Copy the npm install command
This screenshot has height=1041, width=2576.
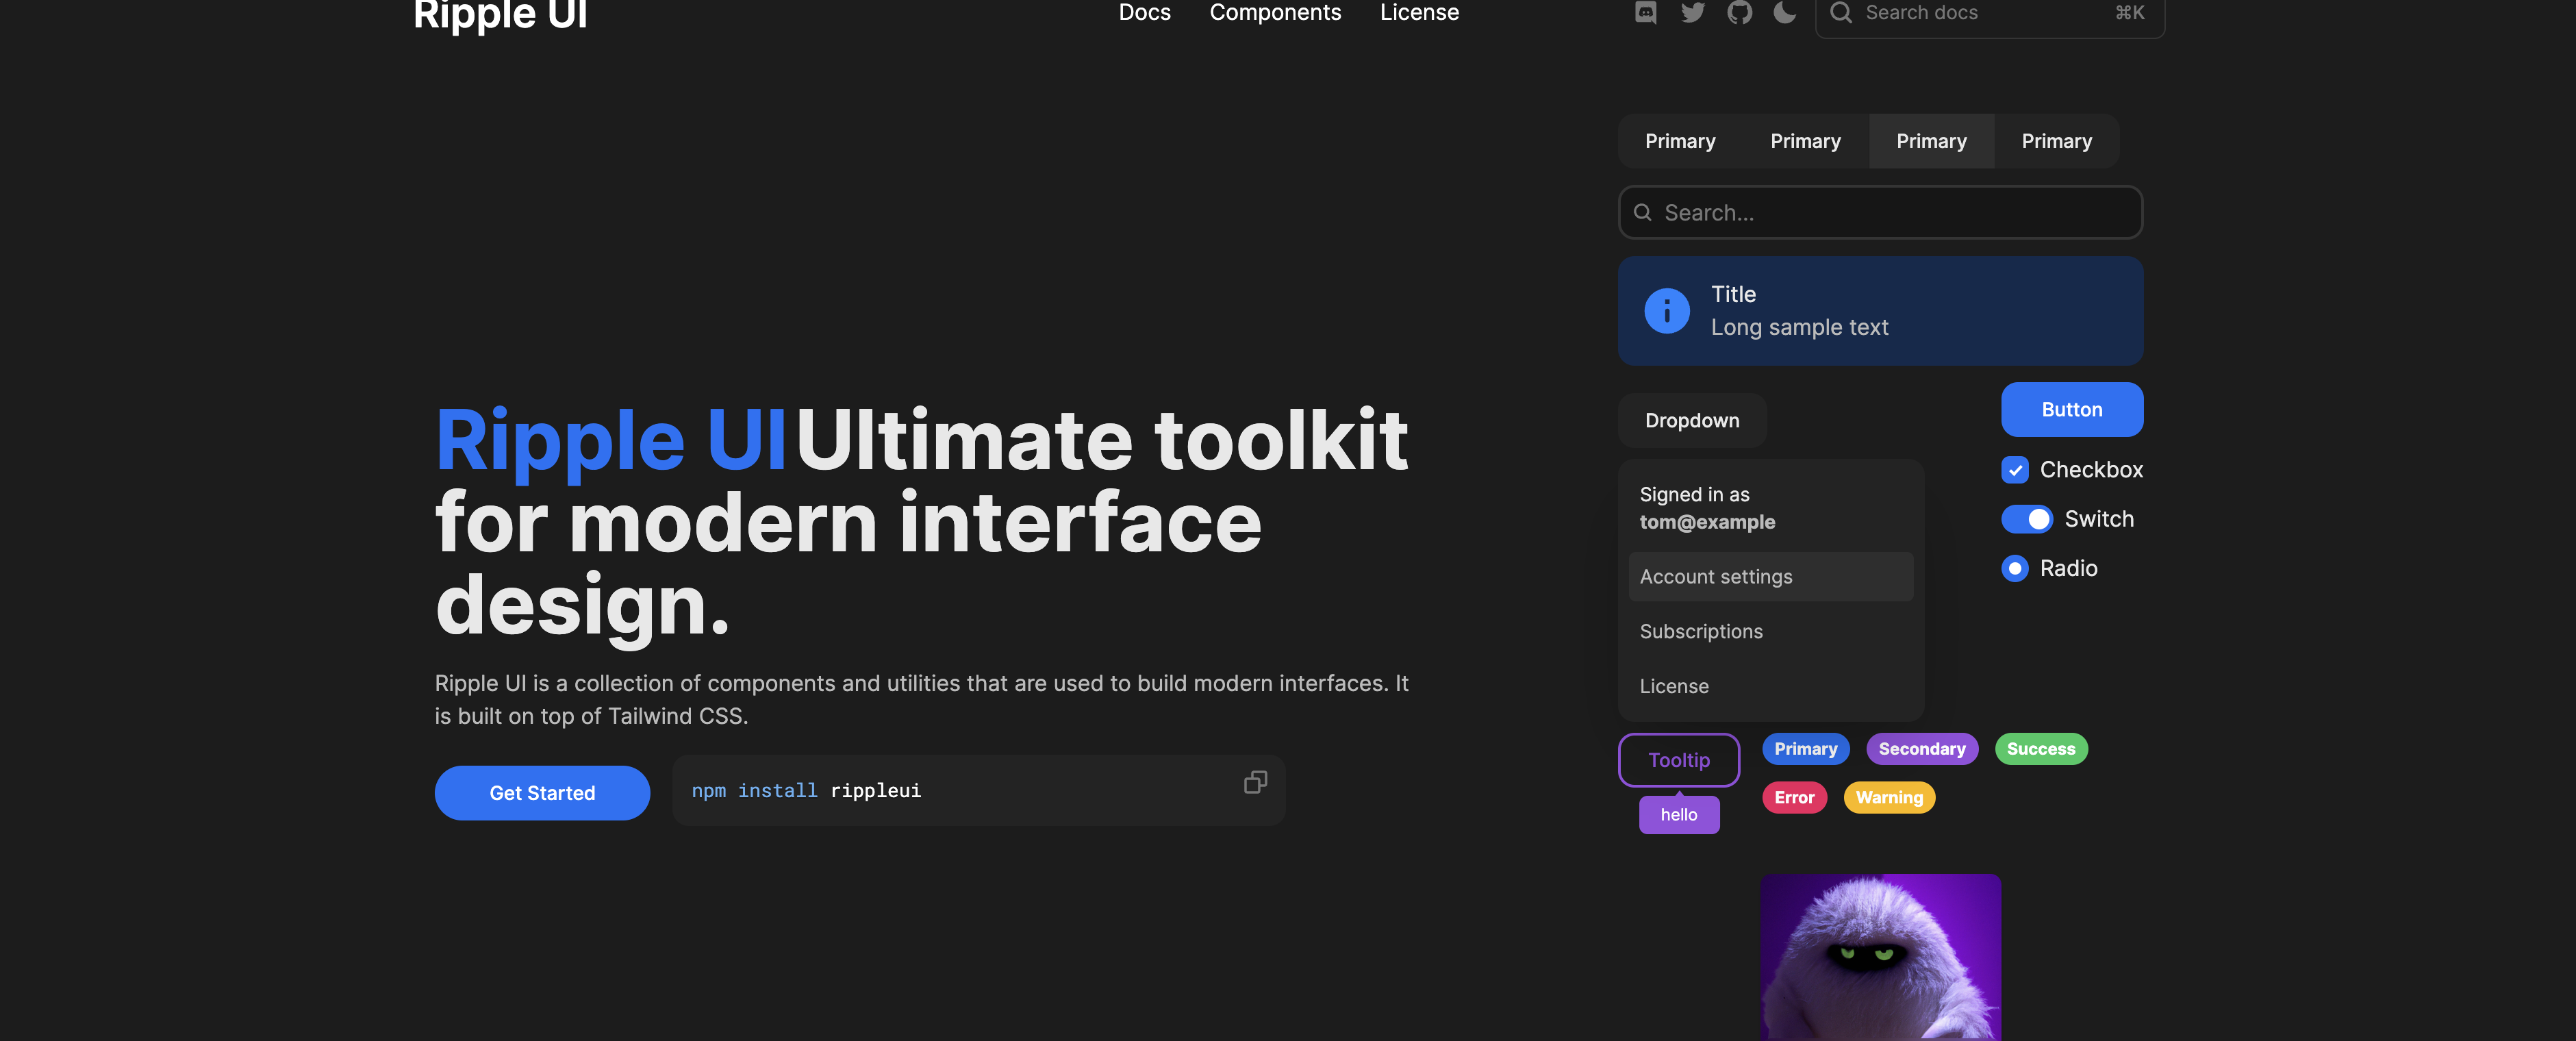pyautogui.click(x=1255, y=782)
